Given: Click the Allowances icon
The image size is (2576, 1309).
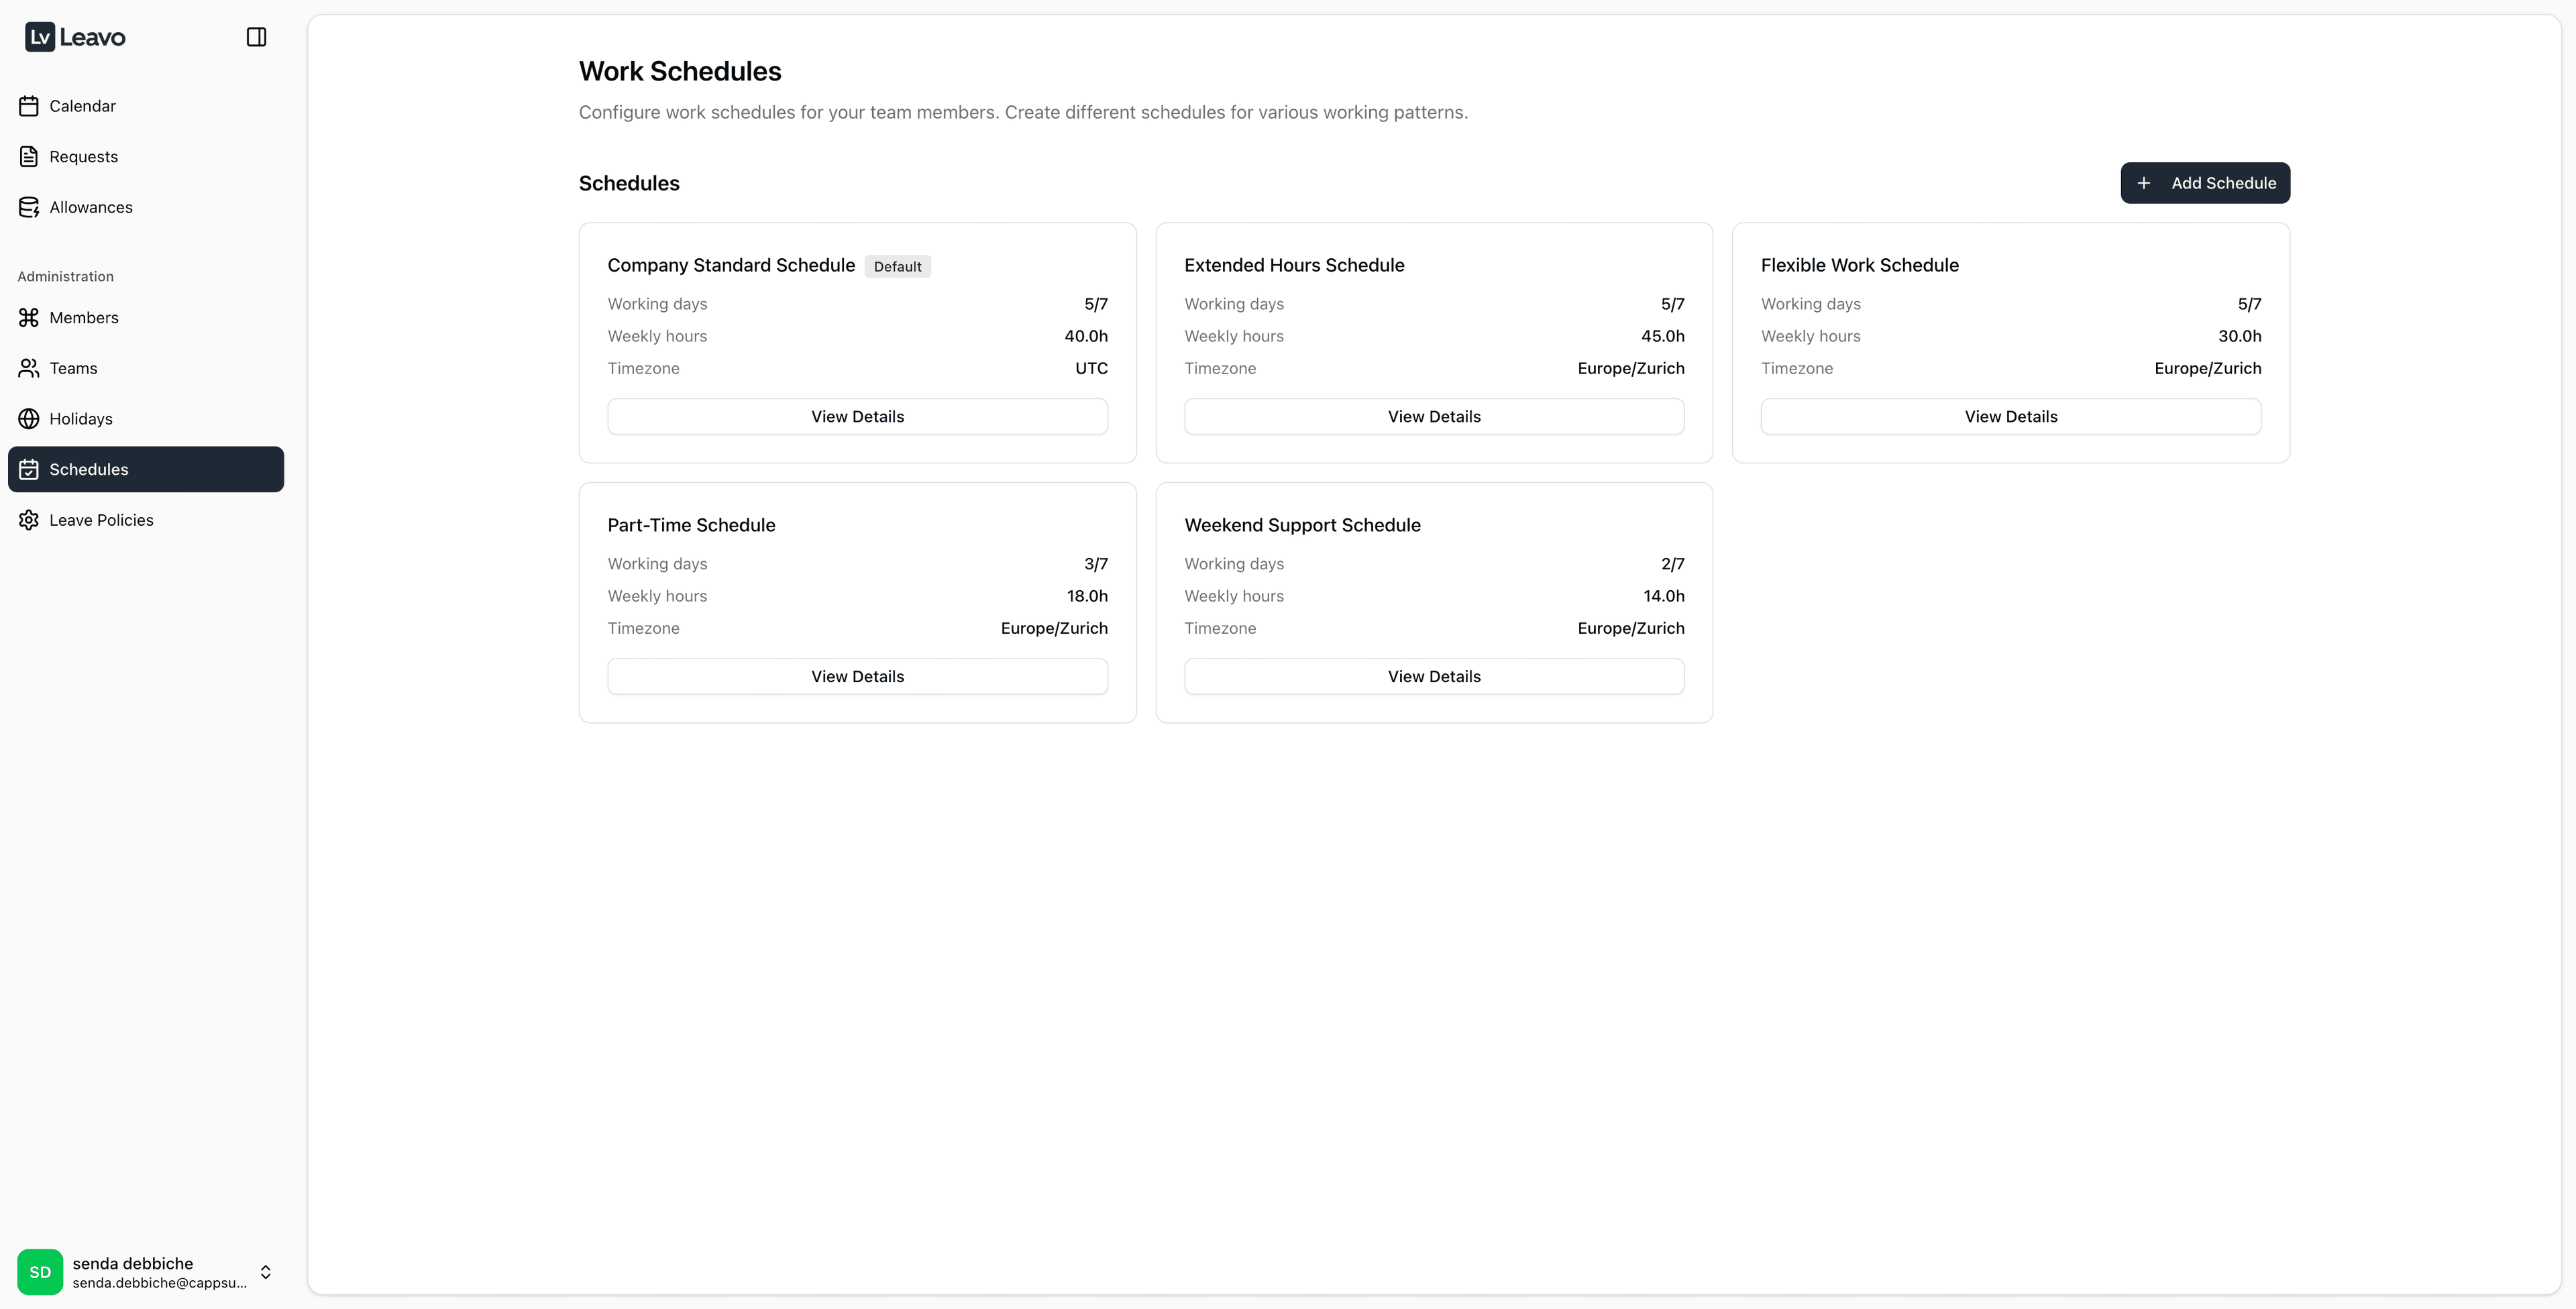Looking at the screenshot, I should [x=29, y=207].
